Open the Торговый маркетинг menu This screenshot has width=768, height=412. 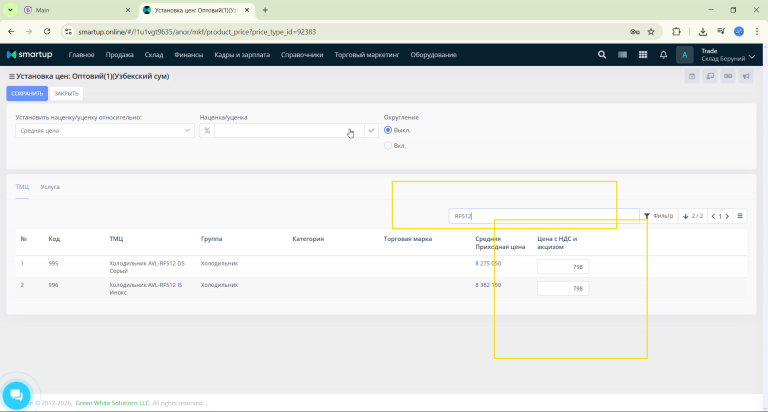point(367,55)
